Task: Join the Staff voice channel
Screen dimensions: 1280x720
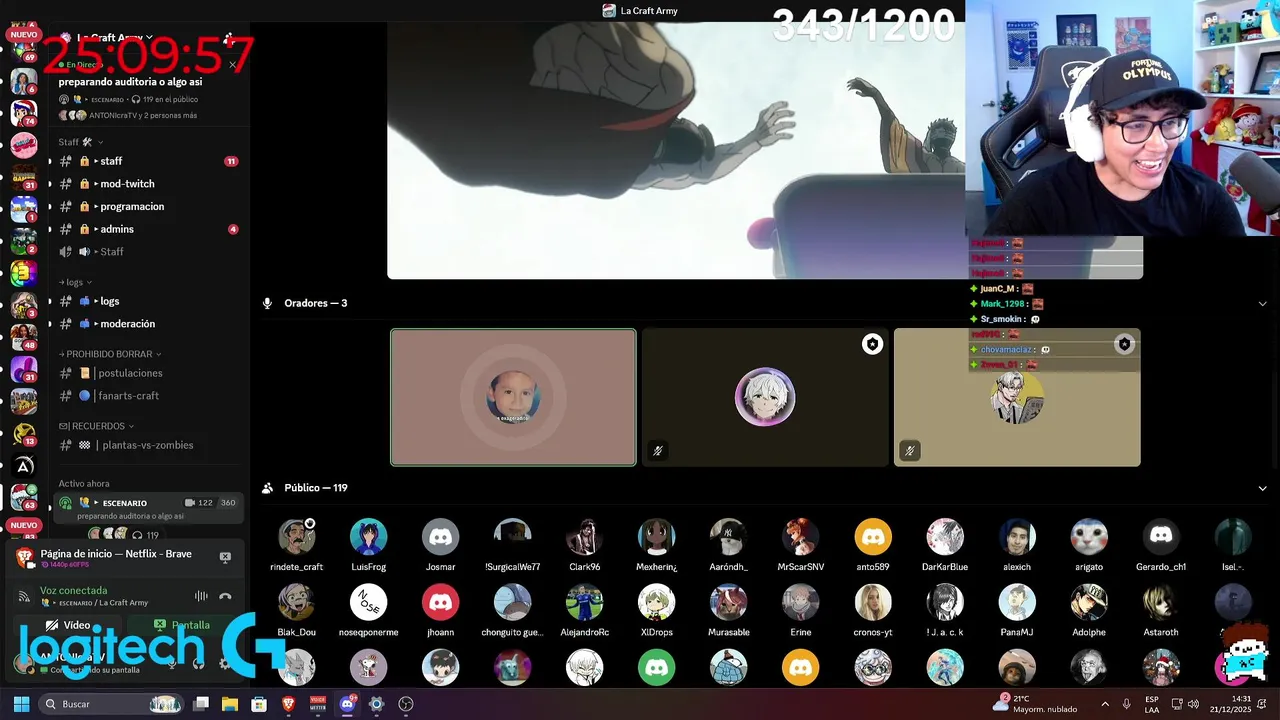Action: coord(147,251)
